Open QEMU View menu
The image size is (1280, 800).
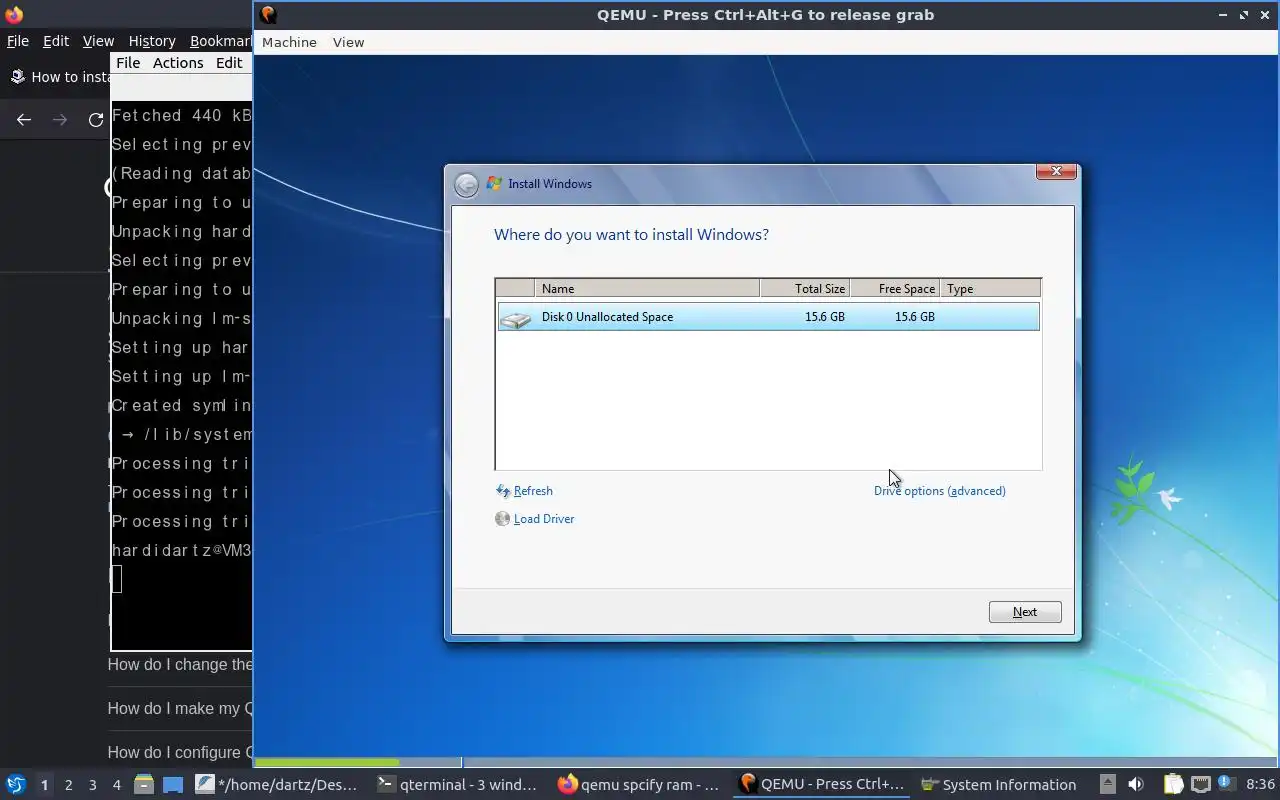pos(348,42)
